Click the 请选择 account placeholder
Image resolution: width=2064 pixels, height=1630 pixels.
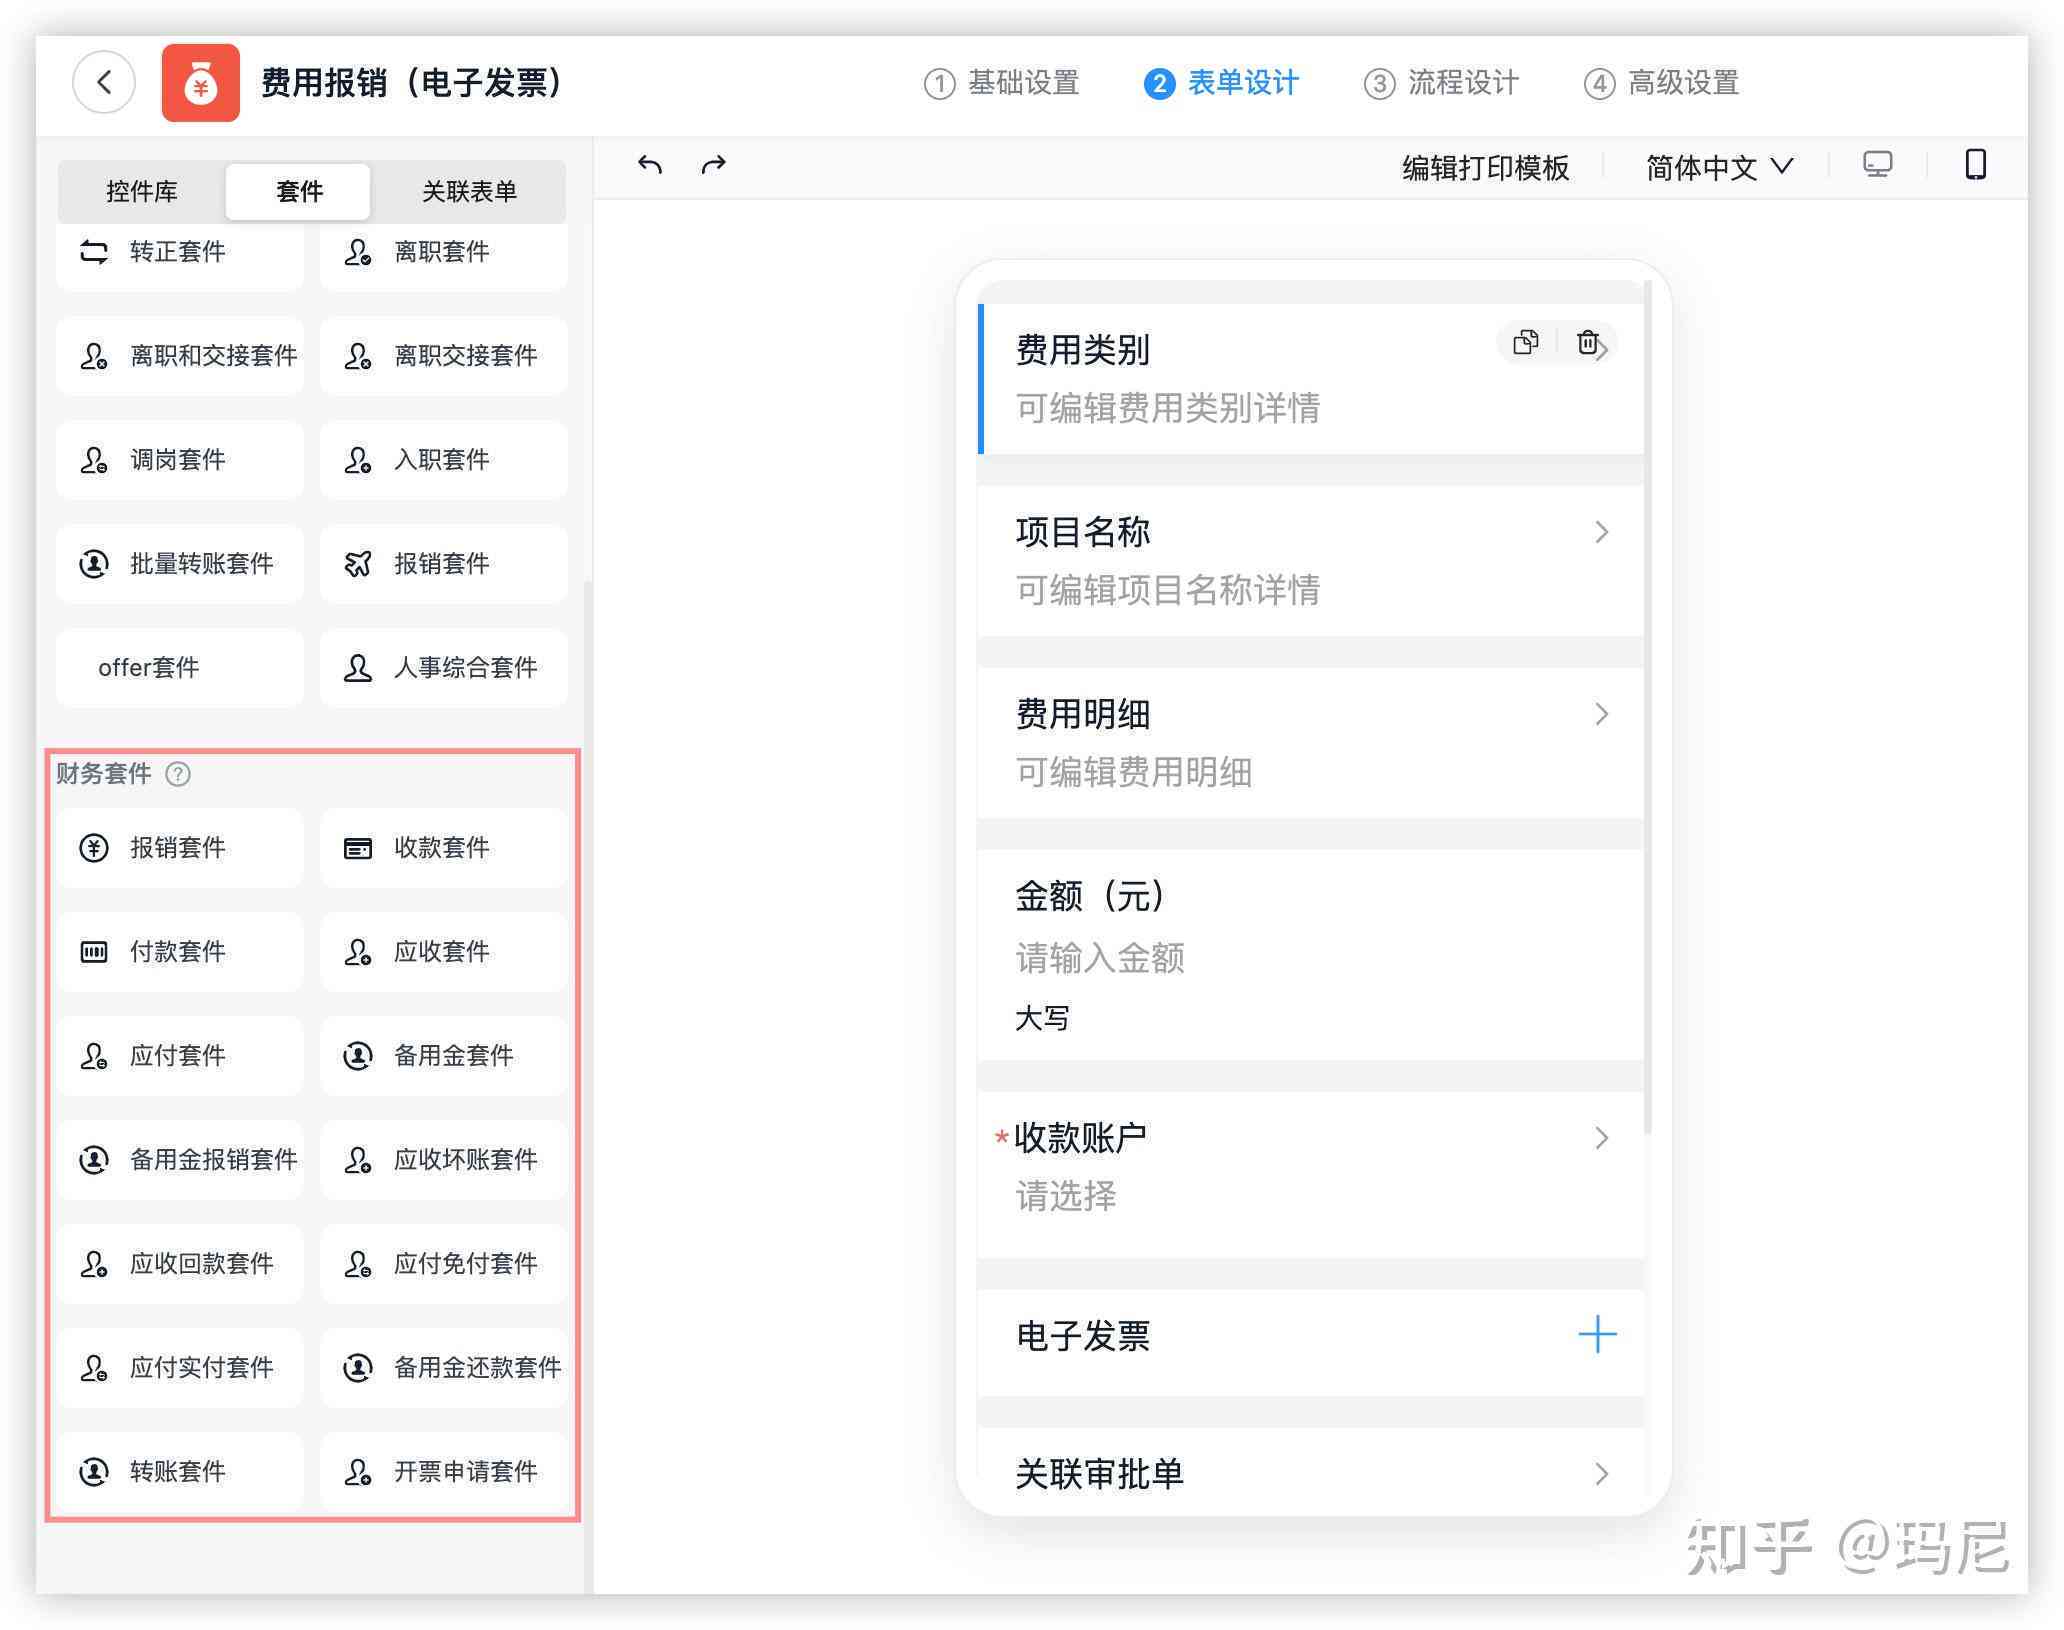[x=1066, y=1196]
